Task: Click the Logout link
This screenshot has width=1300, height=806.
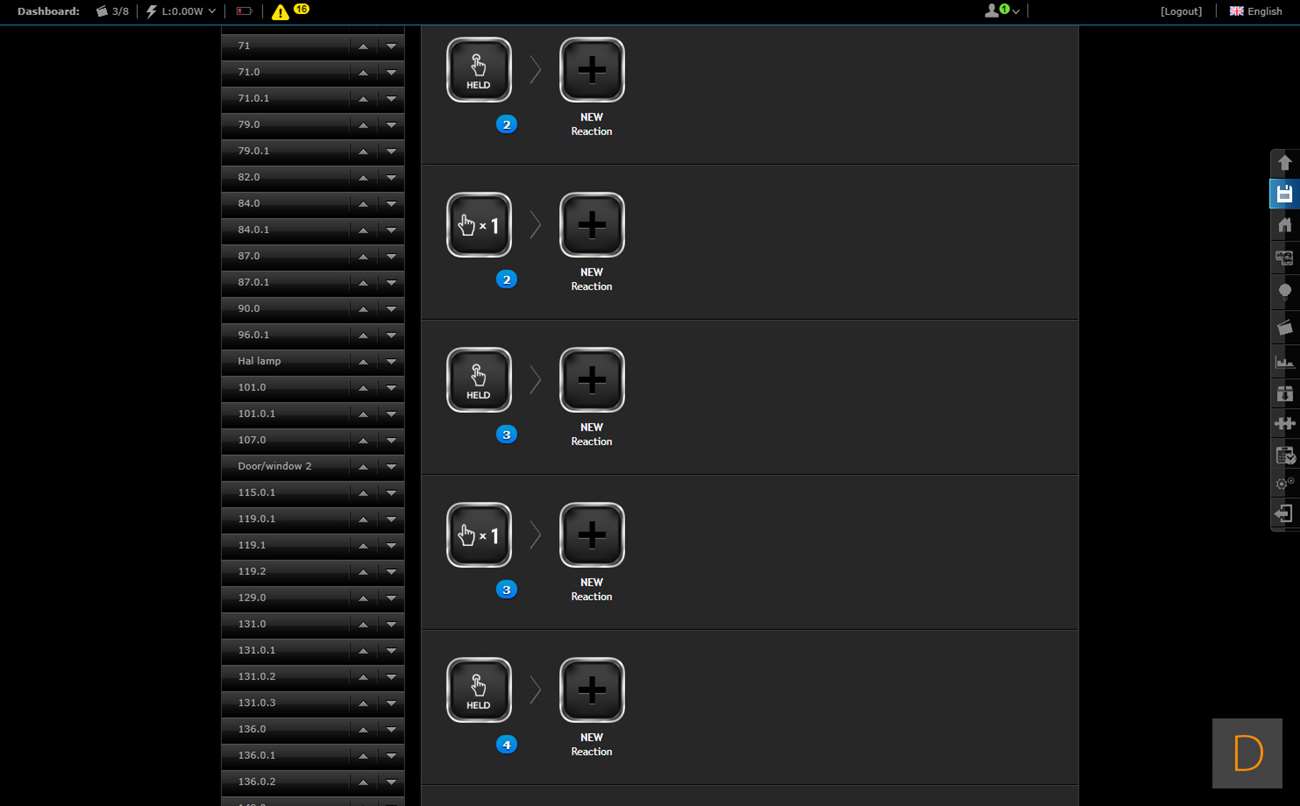Action: click(1181, 11)
